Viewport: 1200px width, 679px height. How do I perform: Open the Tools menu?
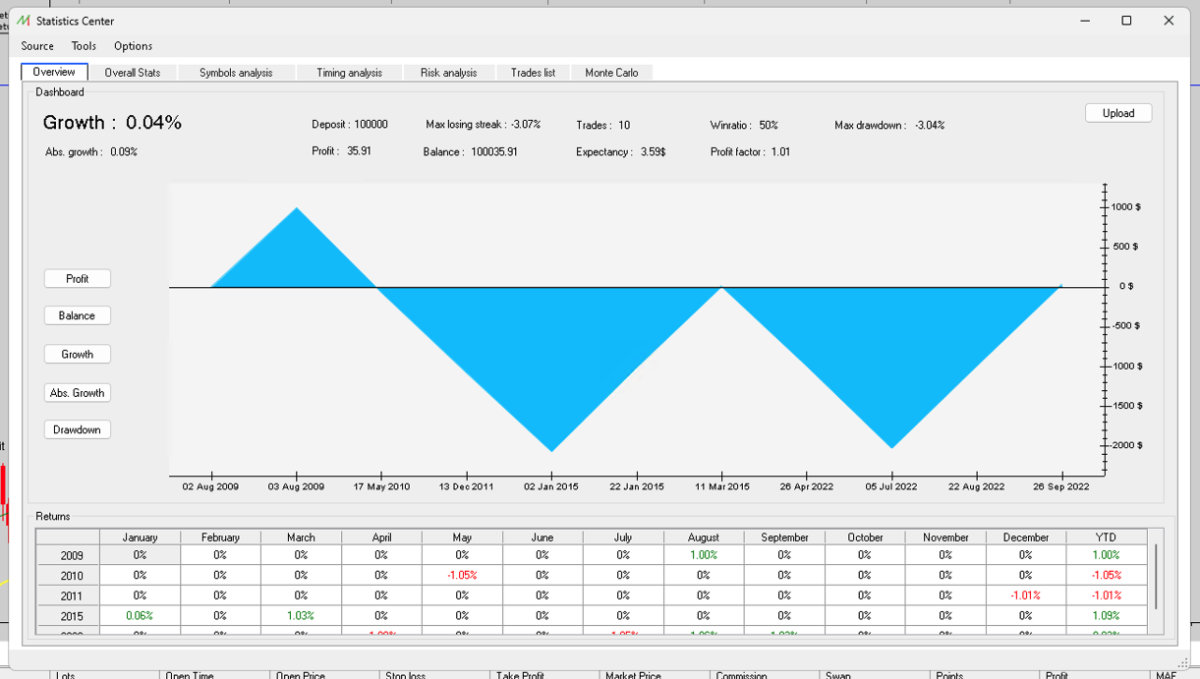pos(84,46)
